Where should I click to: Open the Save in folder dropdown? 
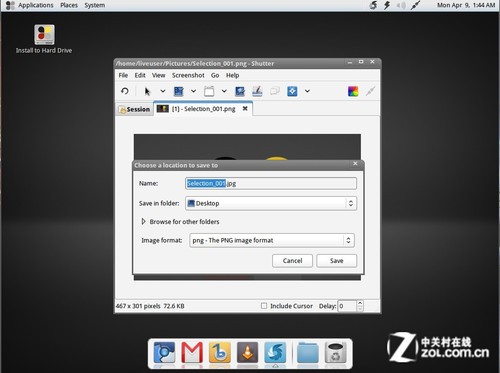point(271,203)
